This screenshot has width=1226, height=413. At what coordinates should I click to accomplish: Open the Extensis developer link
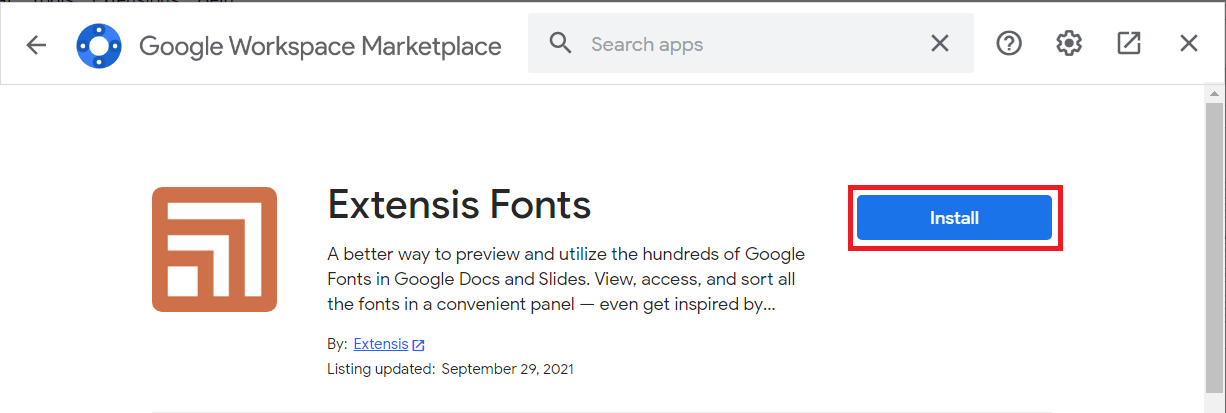click(381, 344)
